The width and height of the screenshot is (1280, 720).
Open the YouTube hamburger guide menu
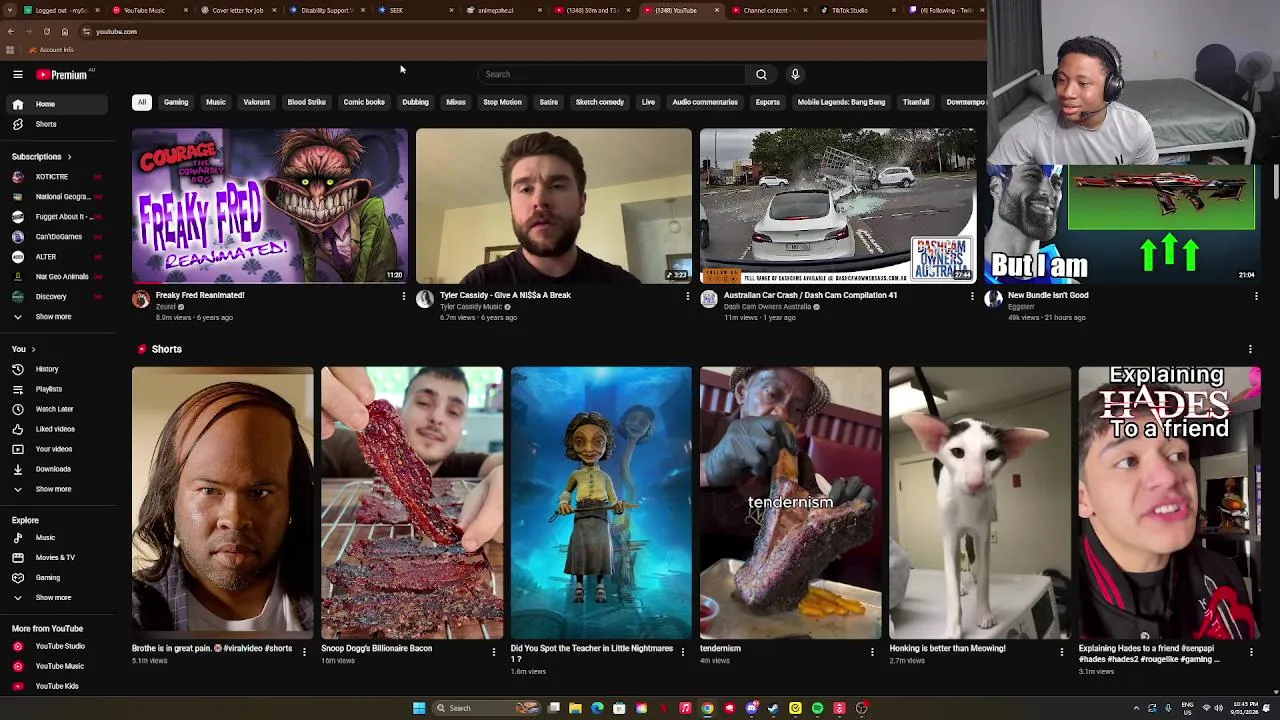pyautogui.click(x=18, y=74)
